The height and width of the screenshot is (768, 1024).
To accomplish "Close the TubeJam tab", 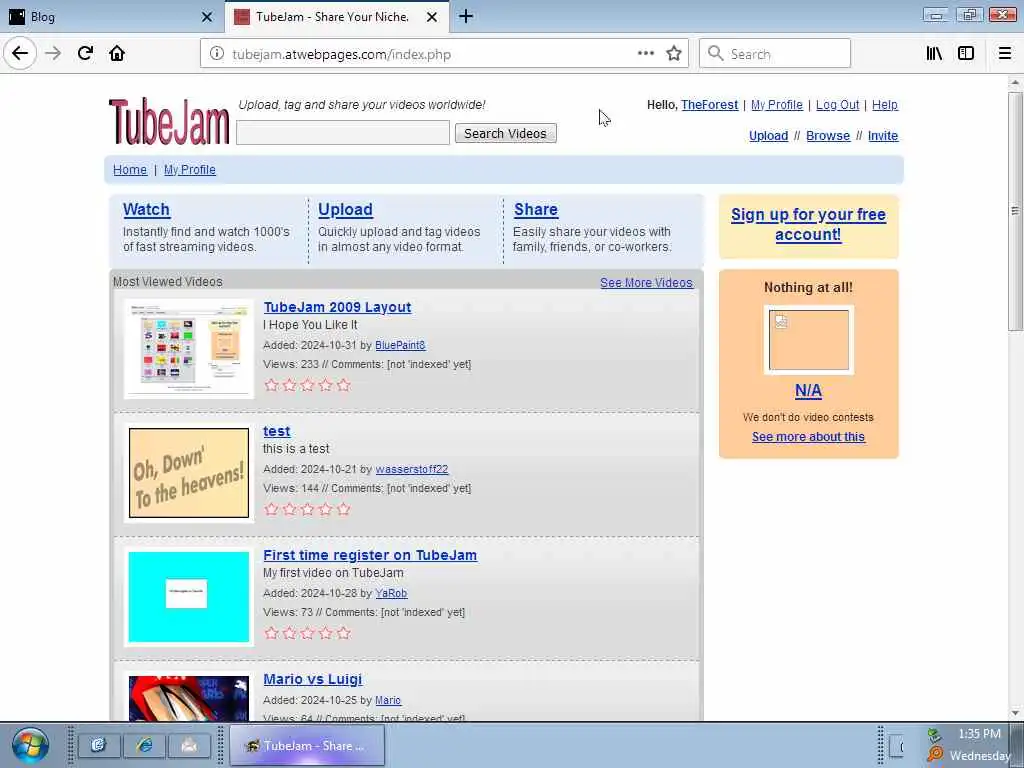I will [432, 17].
